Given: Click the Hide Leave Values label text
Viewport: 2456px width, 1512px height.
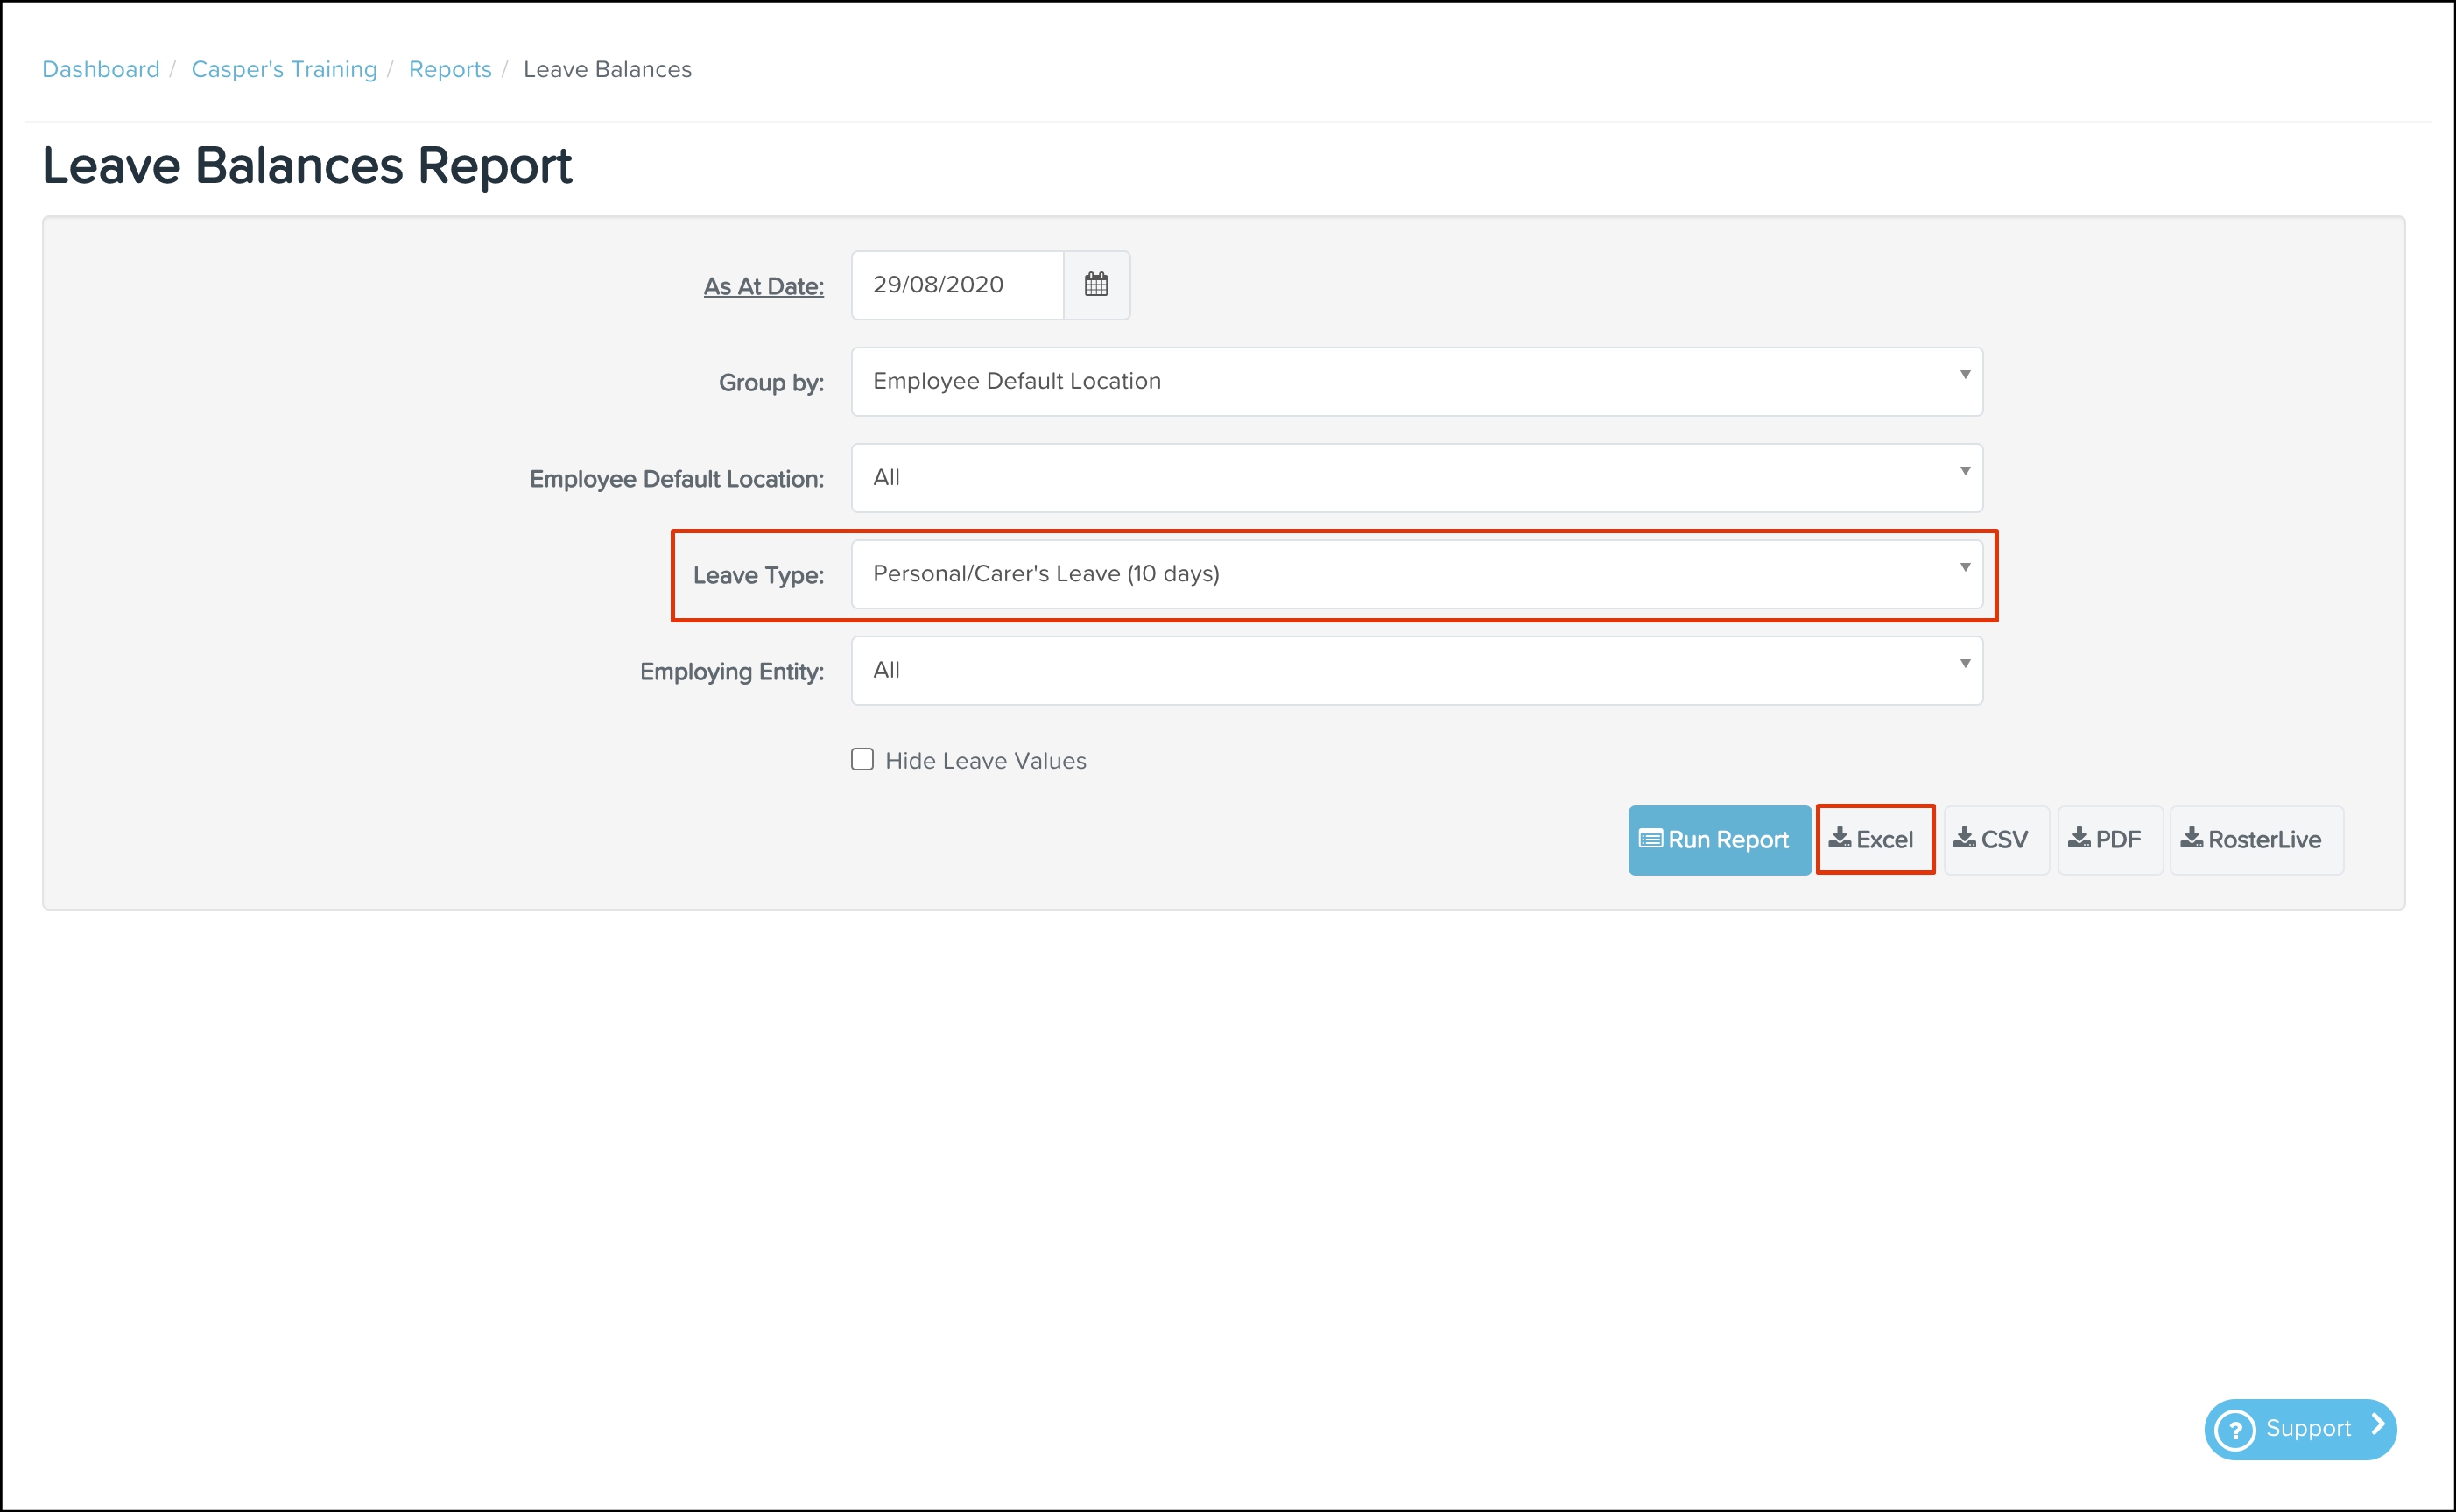Looking at the screenshot, I should 985,761.
